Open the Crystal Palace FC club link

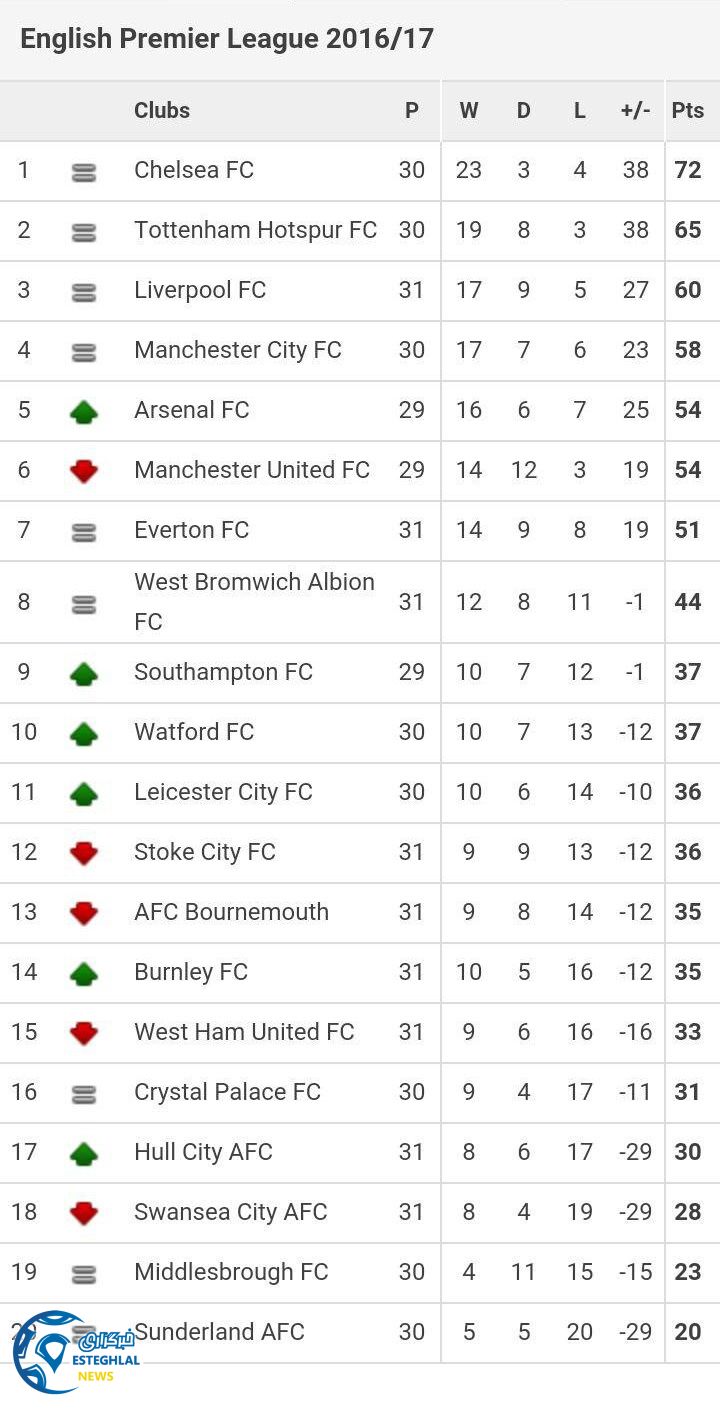227,1091
